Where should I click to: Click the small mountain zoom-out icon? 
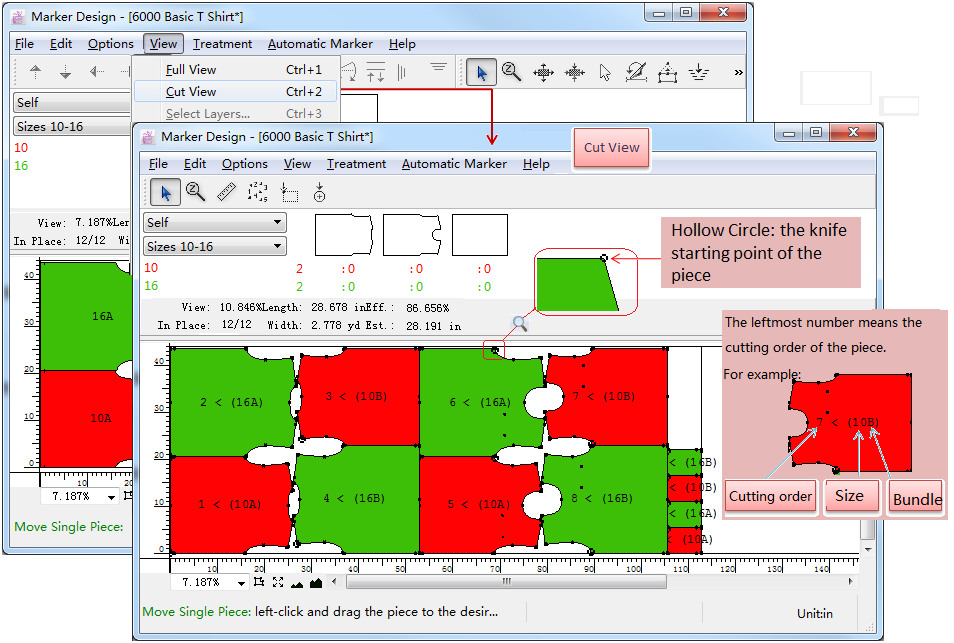coord(297,582)
